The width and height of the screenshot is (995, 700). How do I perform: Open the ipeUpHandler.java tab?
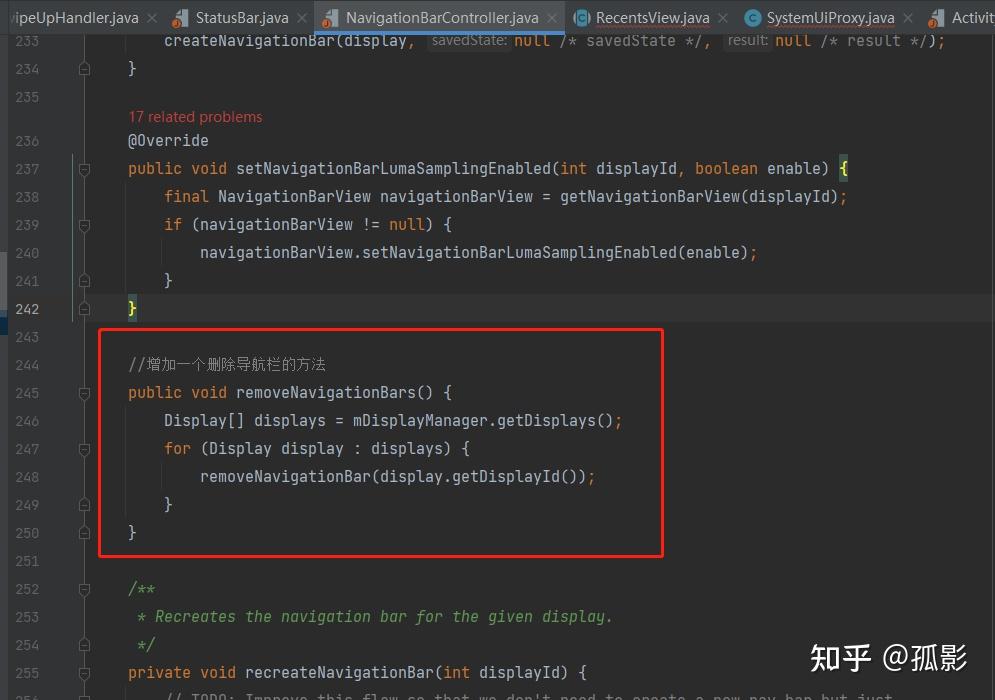coord(75,18)
